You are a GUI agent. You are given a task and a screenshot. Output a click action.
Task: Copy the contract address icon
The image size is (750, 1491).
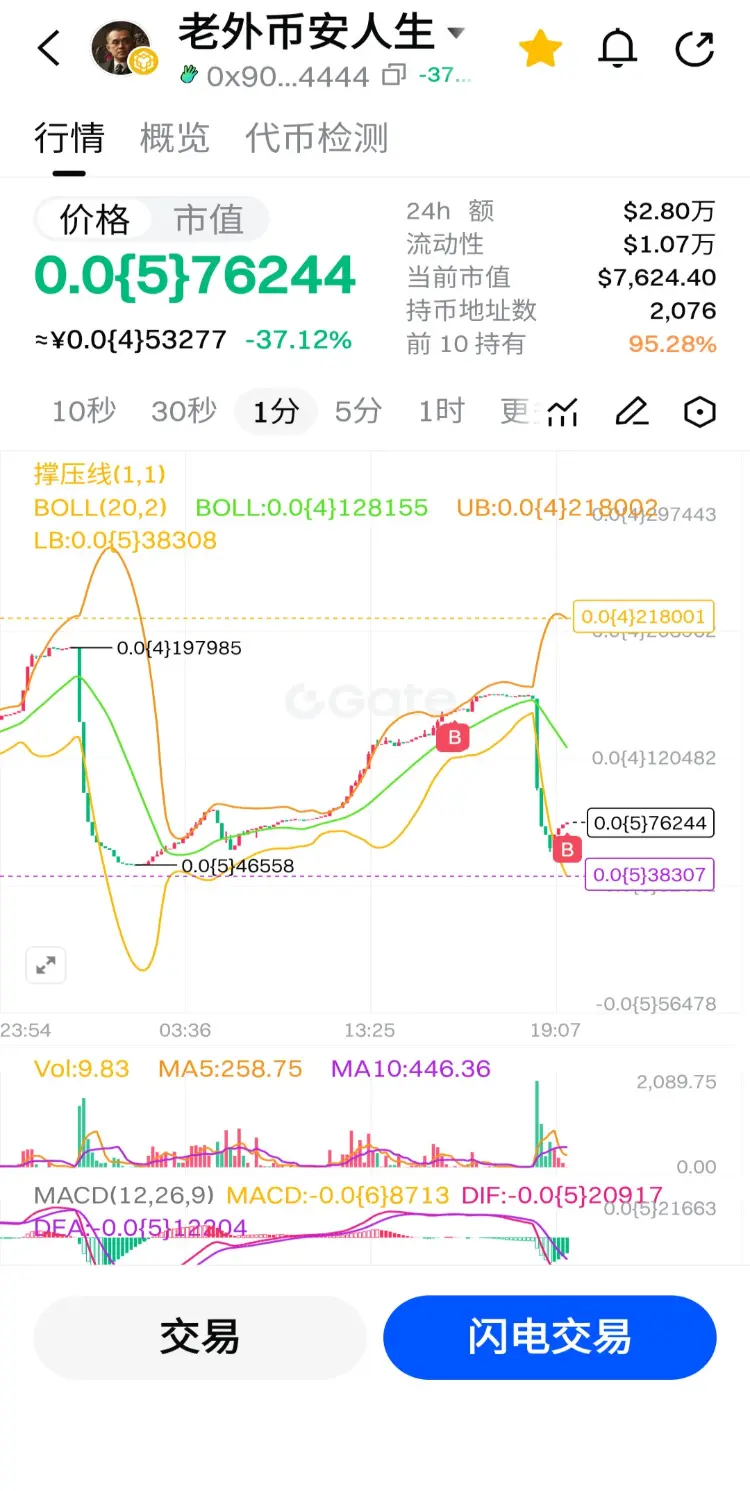click(394, 75)
